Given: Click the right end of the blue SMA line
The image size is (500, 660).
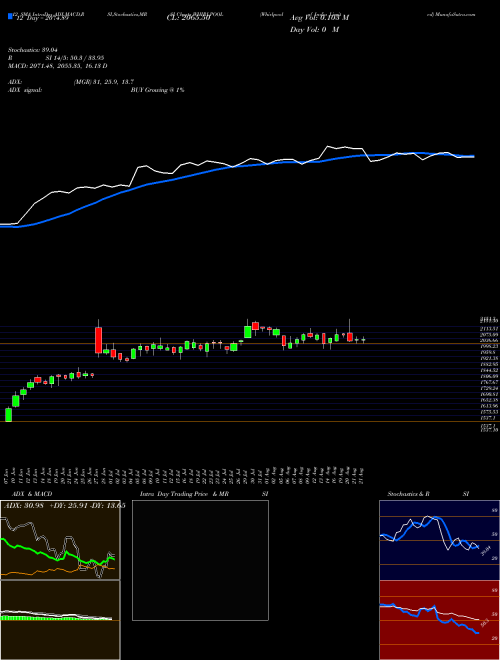Looking at the screenshot, I should [x=473, y=156].
